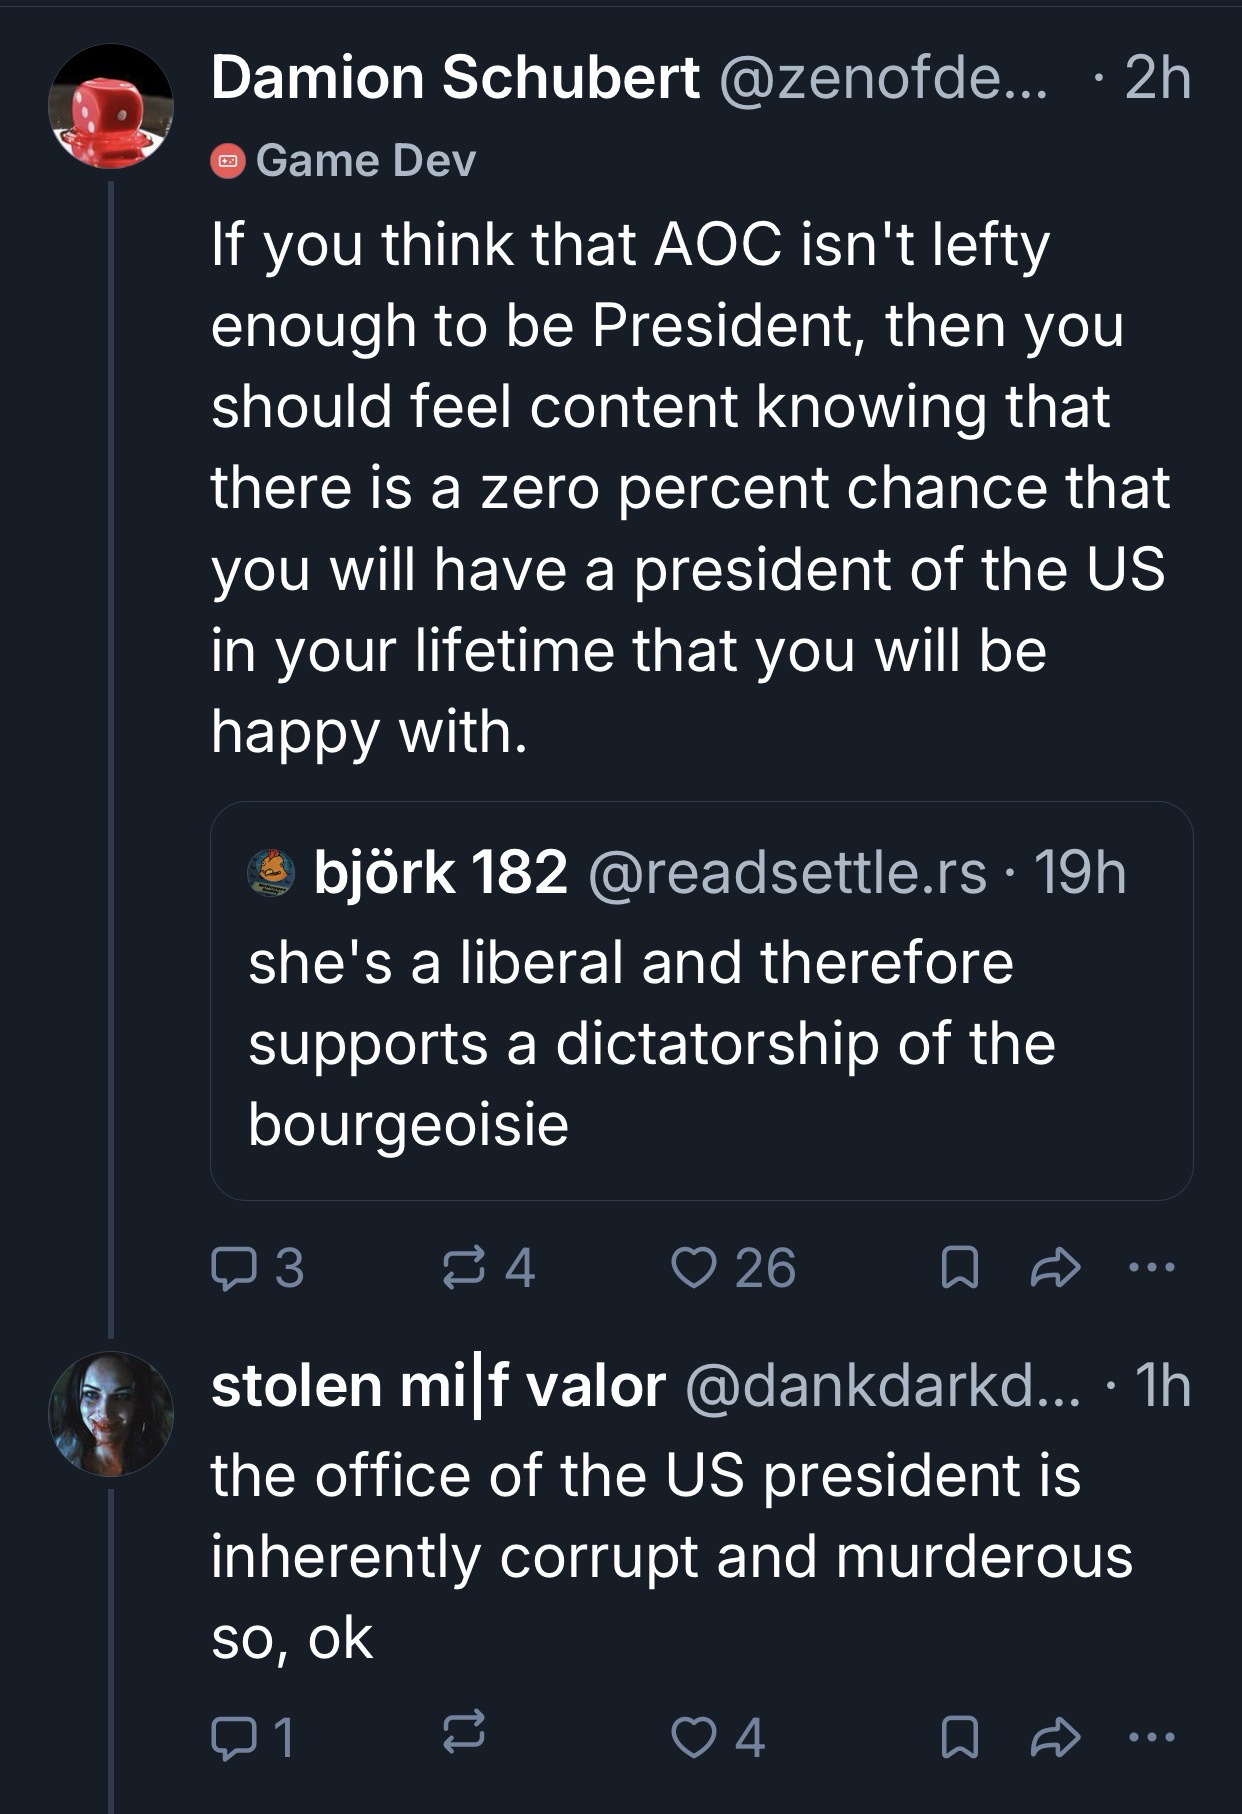1242x1814 pixels.
Task: Reply to Damion Schubert's post
Action: pos(233,1268)
